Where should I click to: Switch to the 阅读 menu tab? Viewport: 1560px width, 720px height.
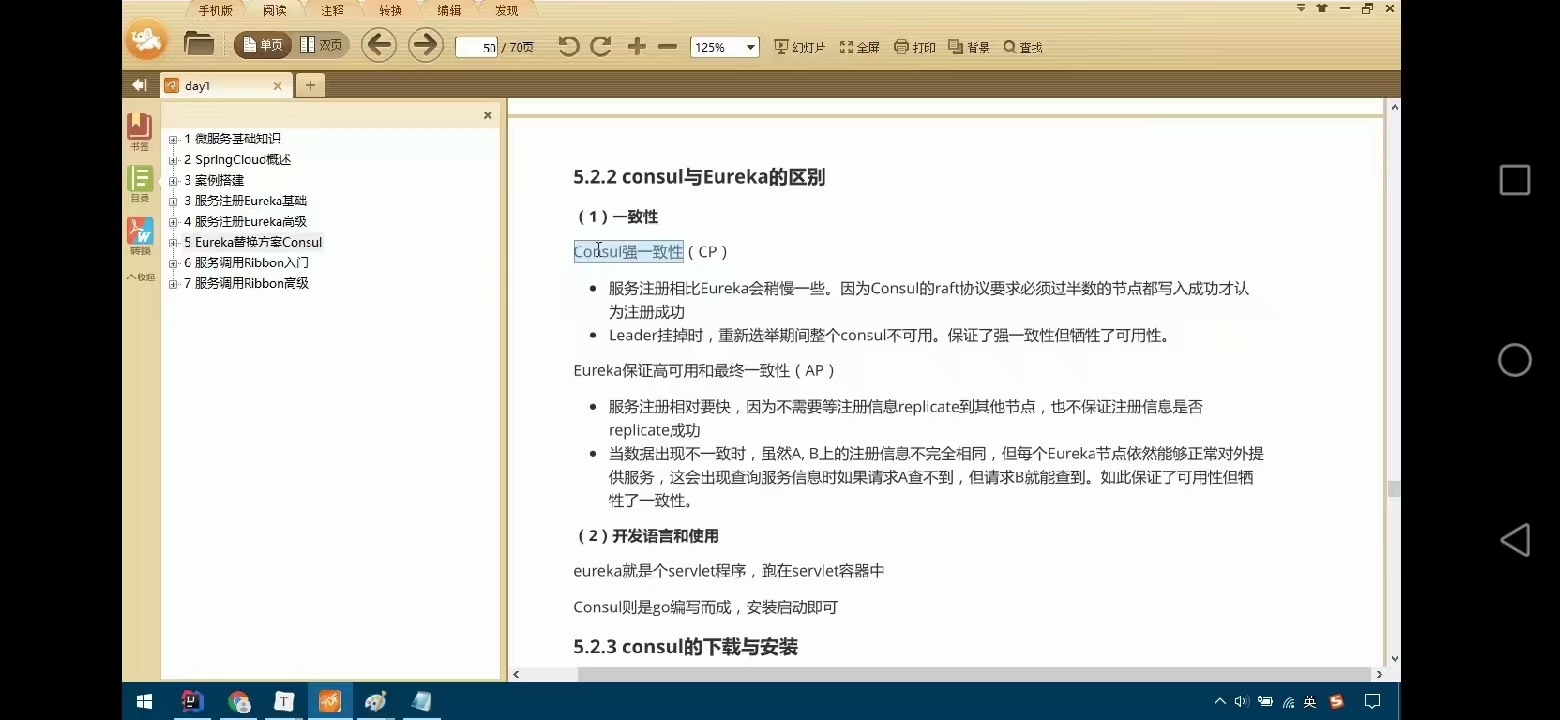pyautogui.click(x=274, y=11)
